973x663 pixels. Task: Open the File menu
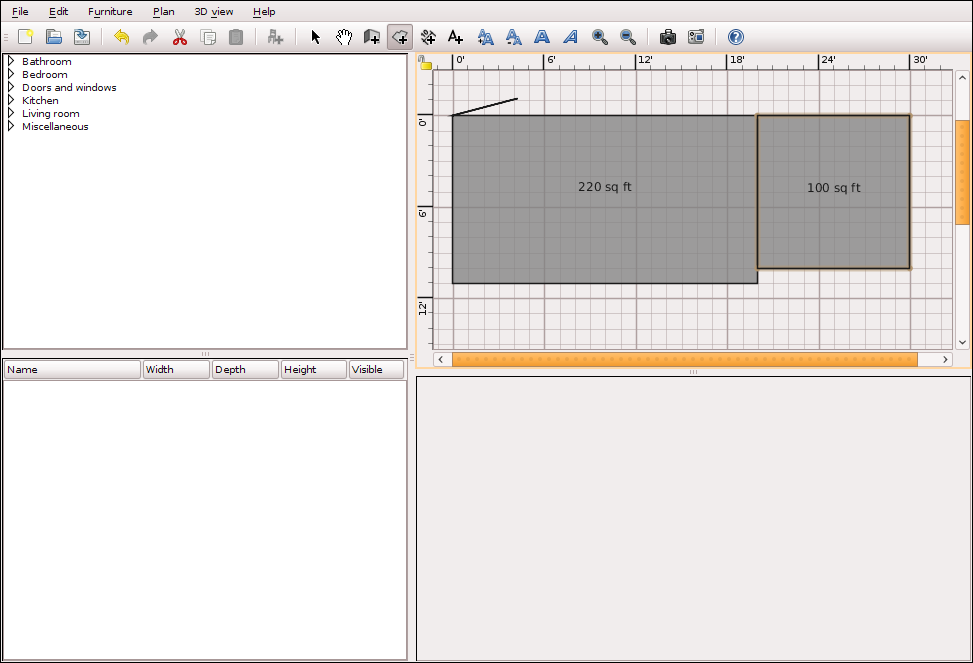pos(20,11)
